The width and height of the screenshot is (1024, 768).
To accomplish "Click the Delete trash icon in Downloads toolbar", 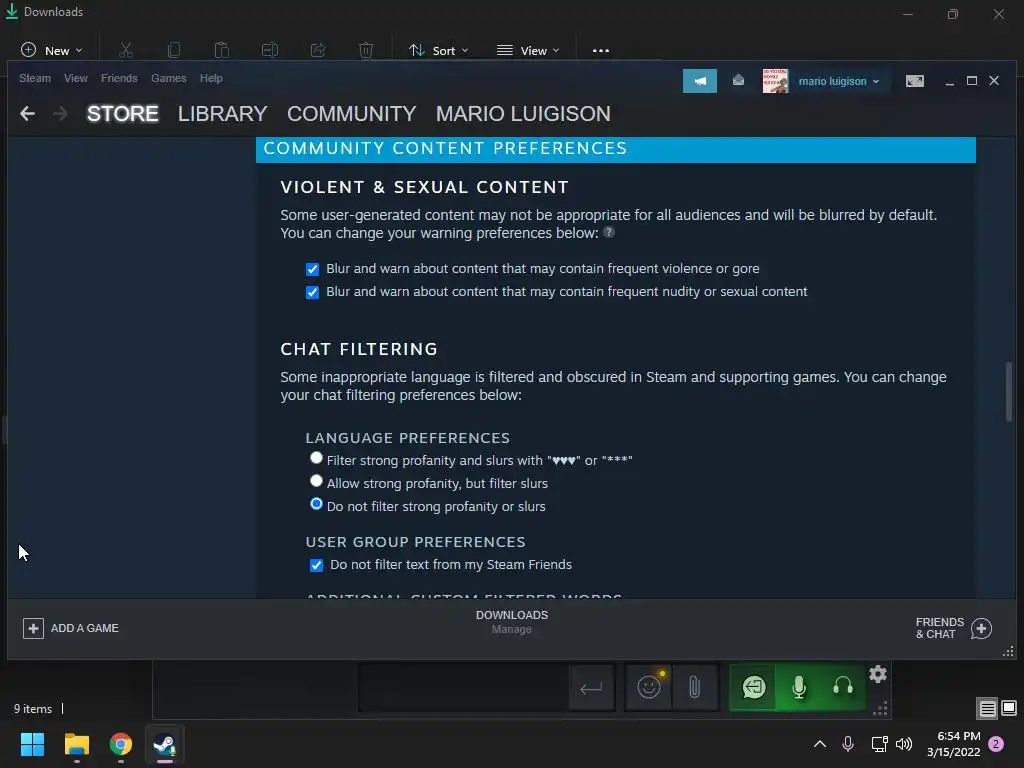I will [x=366, y=50].
